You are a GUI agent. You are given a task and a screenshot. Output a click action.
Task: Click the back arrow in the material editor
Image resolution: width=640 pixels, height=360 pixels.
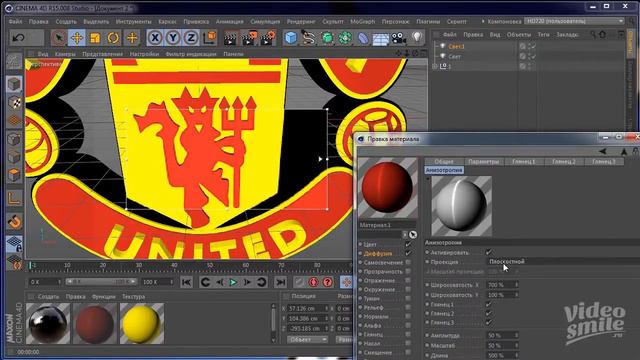(603, 151)
